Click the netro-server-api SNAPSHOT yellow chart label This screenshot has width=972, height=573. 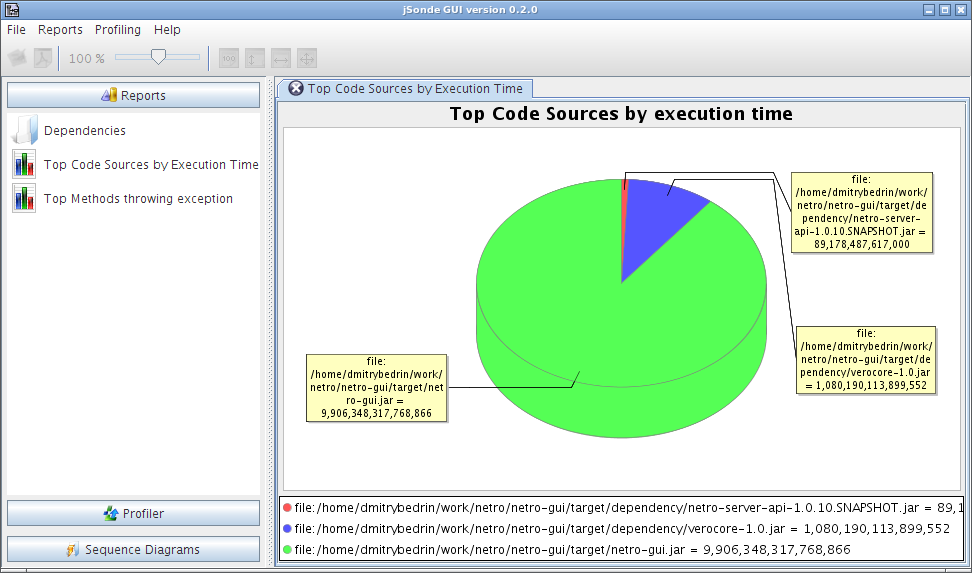(x=862, y=212)
